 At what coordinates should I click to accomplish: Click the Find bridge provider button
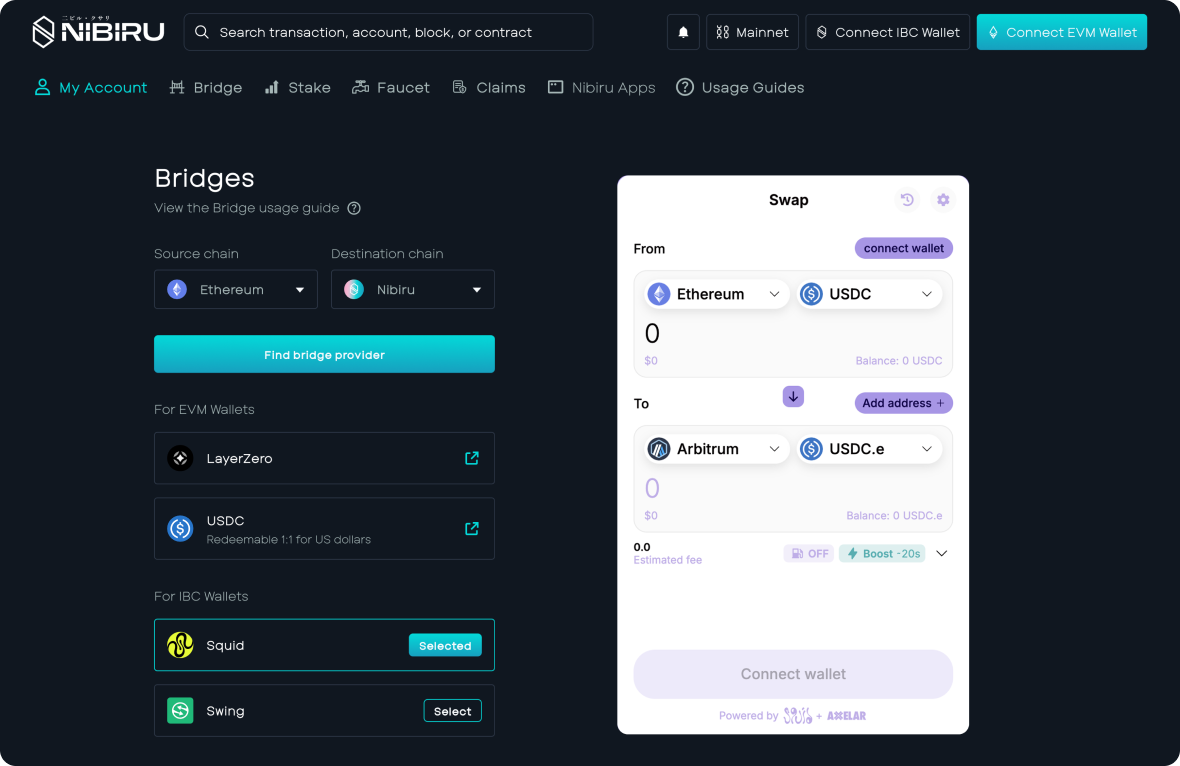(x=324, y=354)
